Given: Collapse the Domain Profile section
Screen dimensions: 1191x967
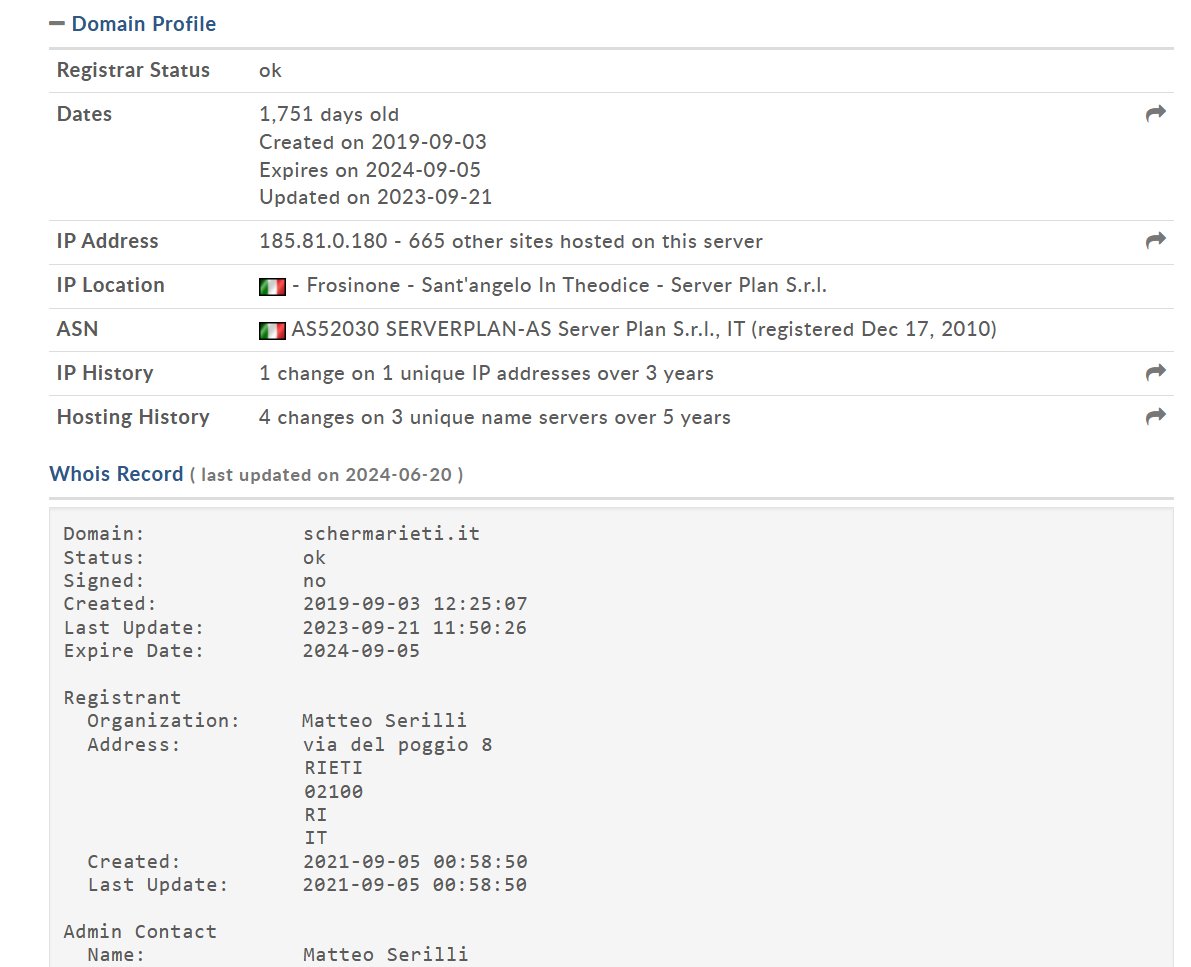Looking at the screenshot, I should click(x=56, y=24).
